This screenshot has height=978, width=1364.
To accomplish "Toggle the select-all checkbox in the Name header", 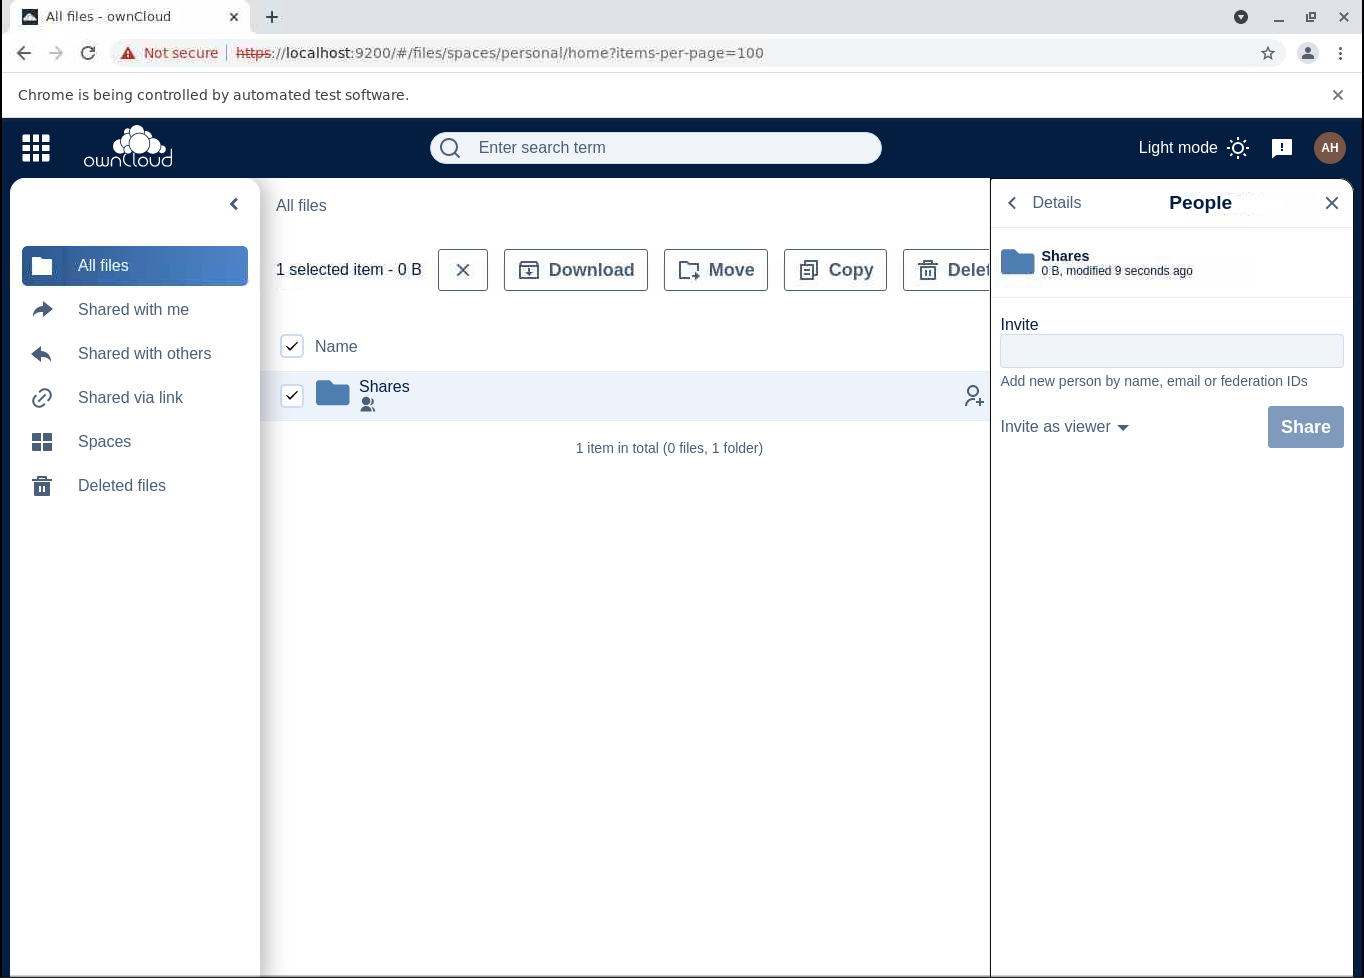I will point(292,346).
